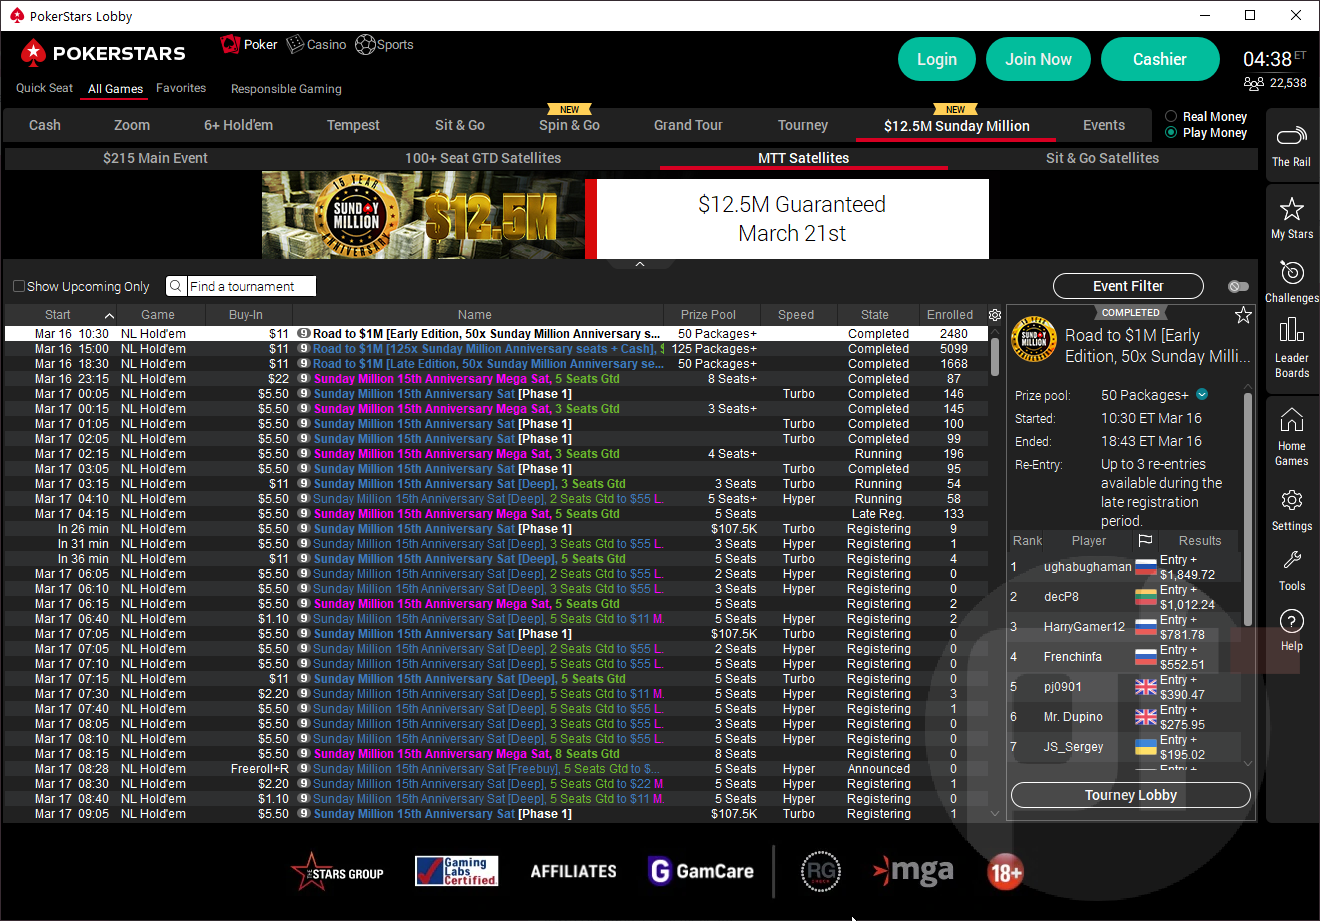Open tournament list column settings gear
The height and width of the screenshot is (921, 1320).
click(x=994, y=315)
